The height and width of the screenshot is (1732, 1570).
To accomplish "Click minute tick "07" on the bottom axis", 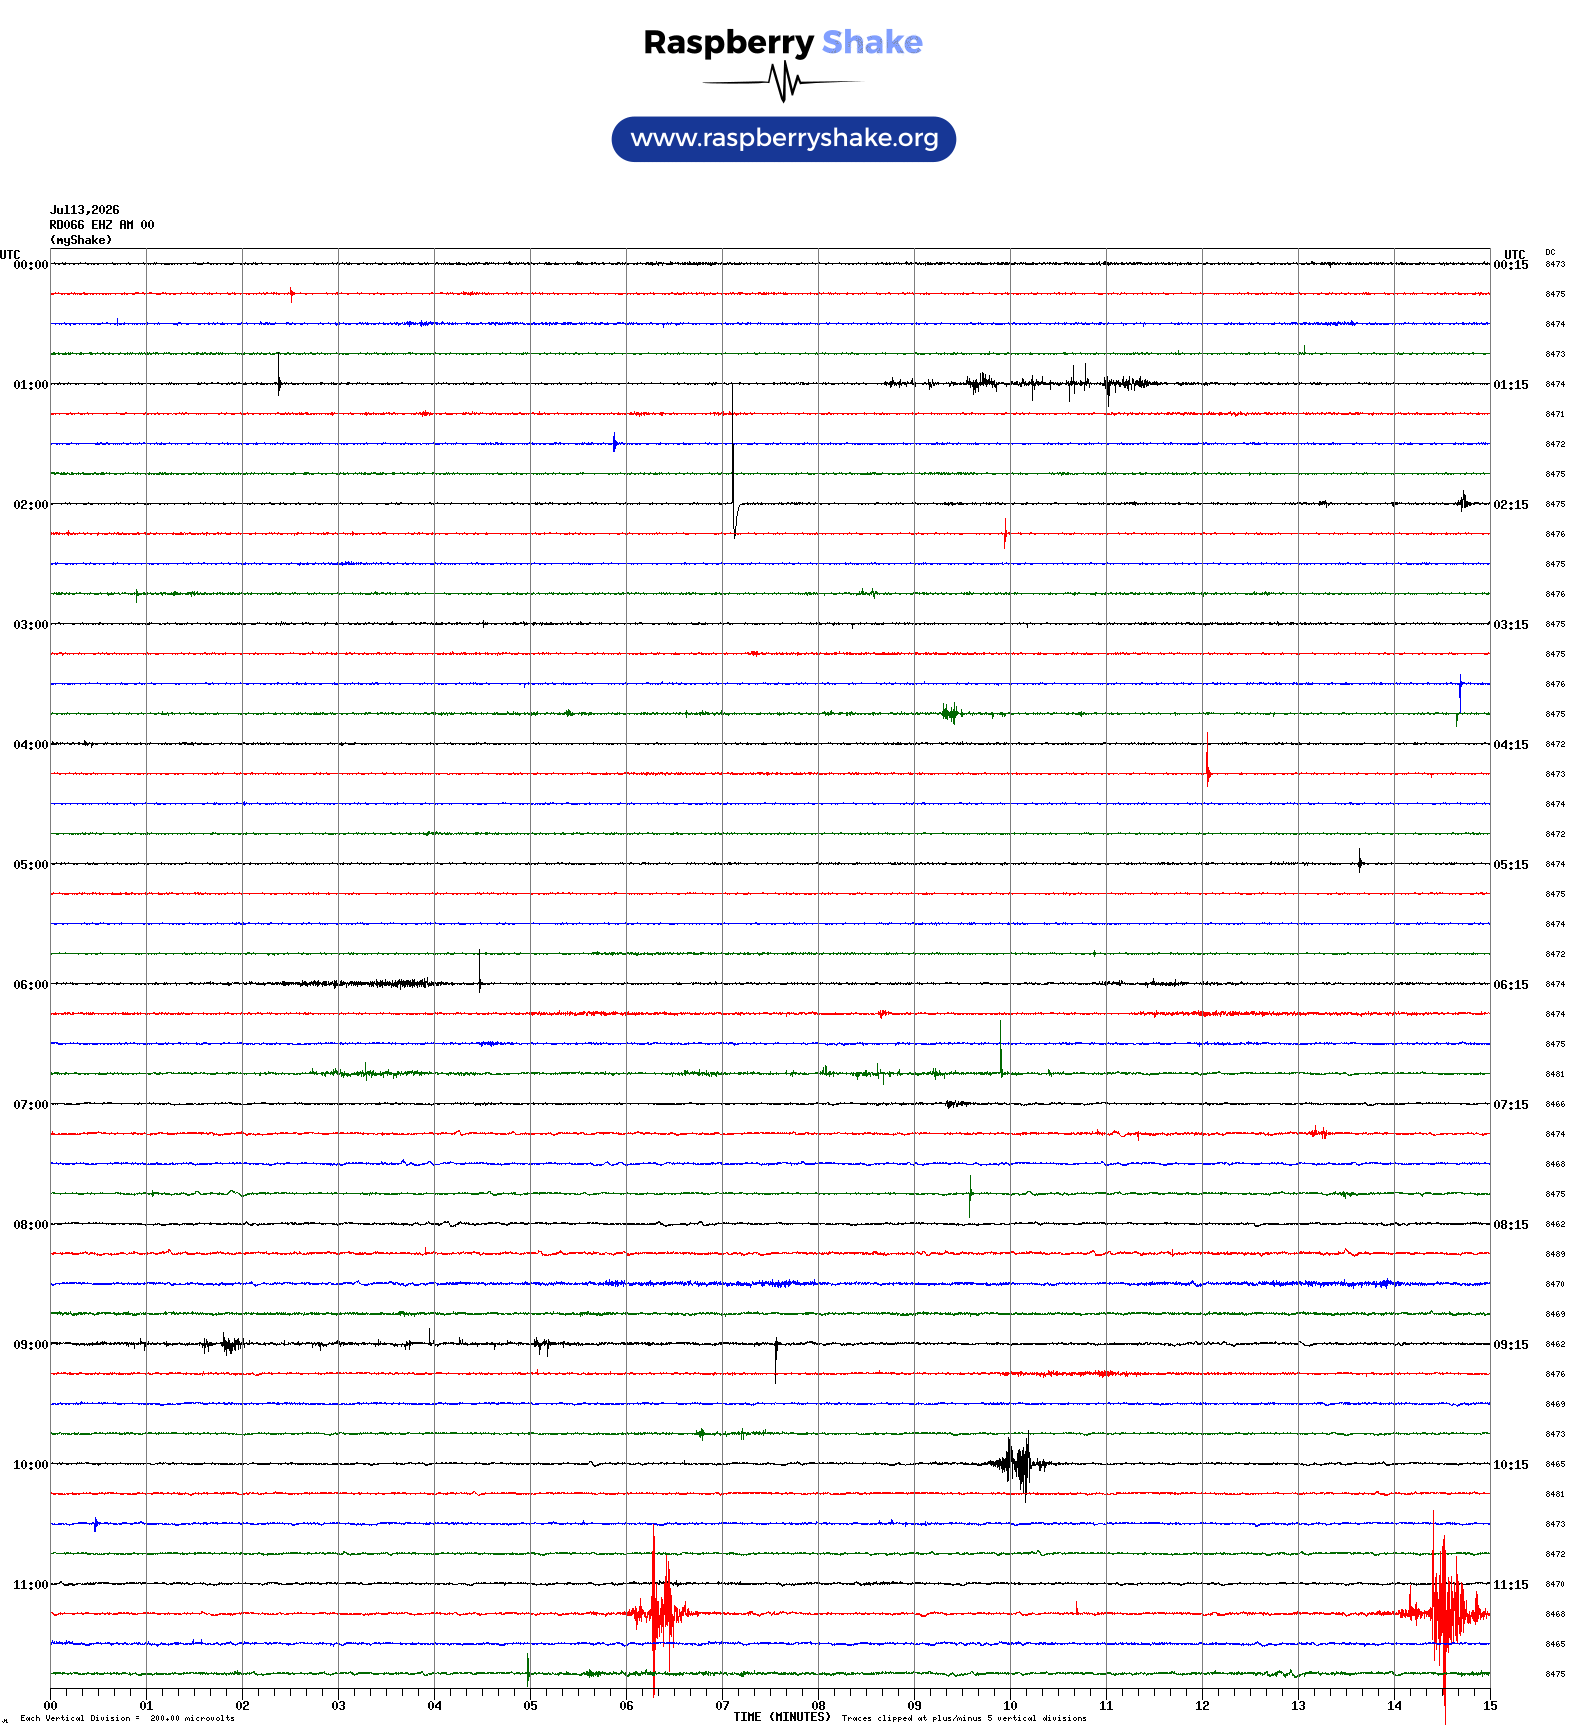I will [x=722, y=1706].
